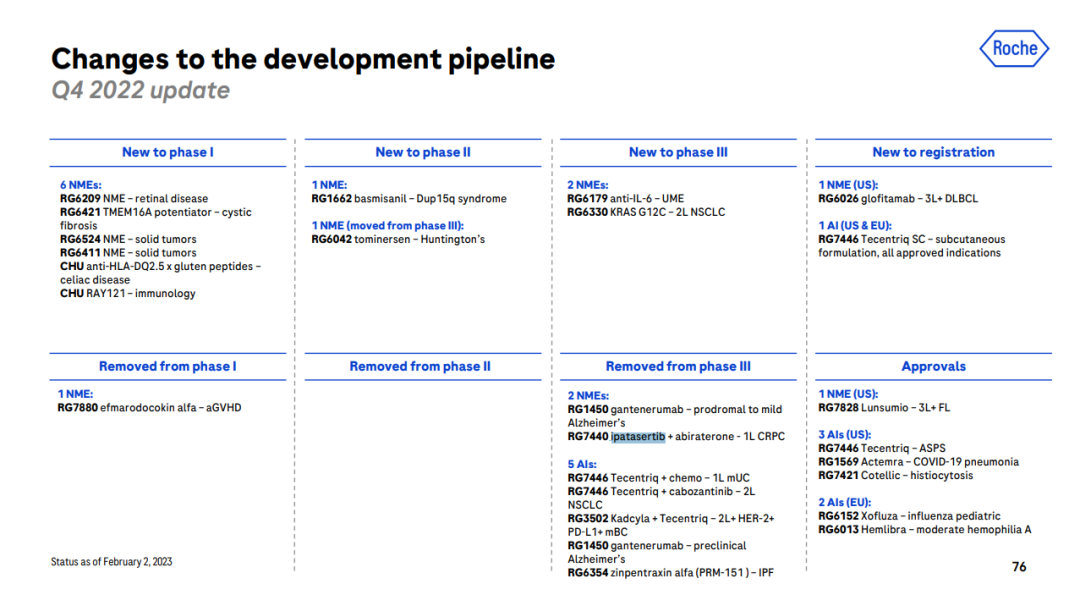
Task: Click the '6 NMEs:' label
Action: (x=81, y=185)
